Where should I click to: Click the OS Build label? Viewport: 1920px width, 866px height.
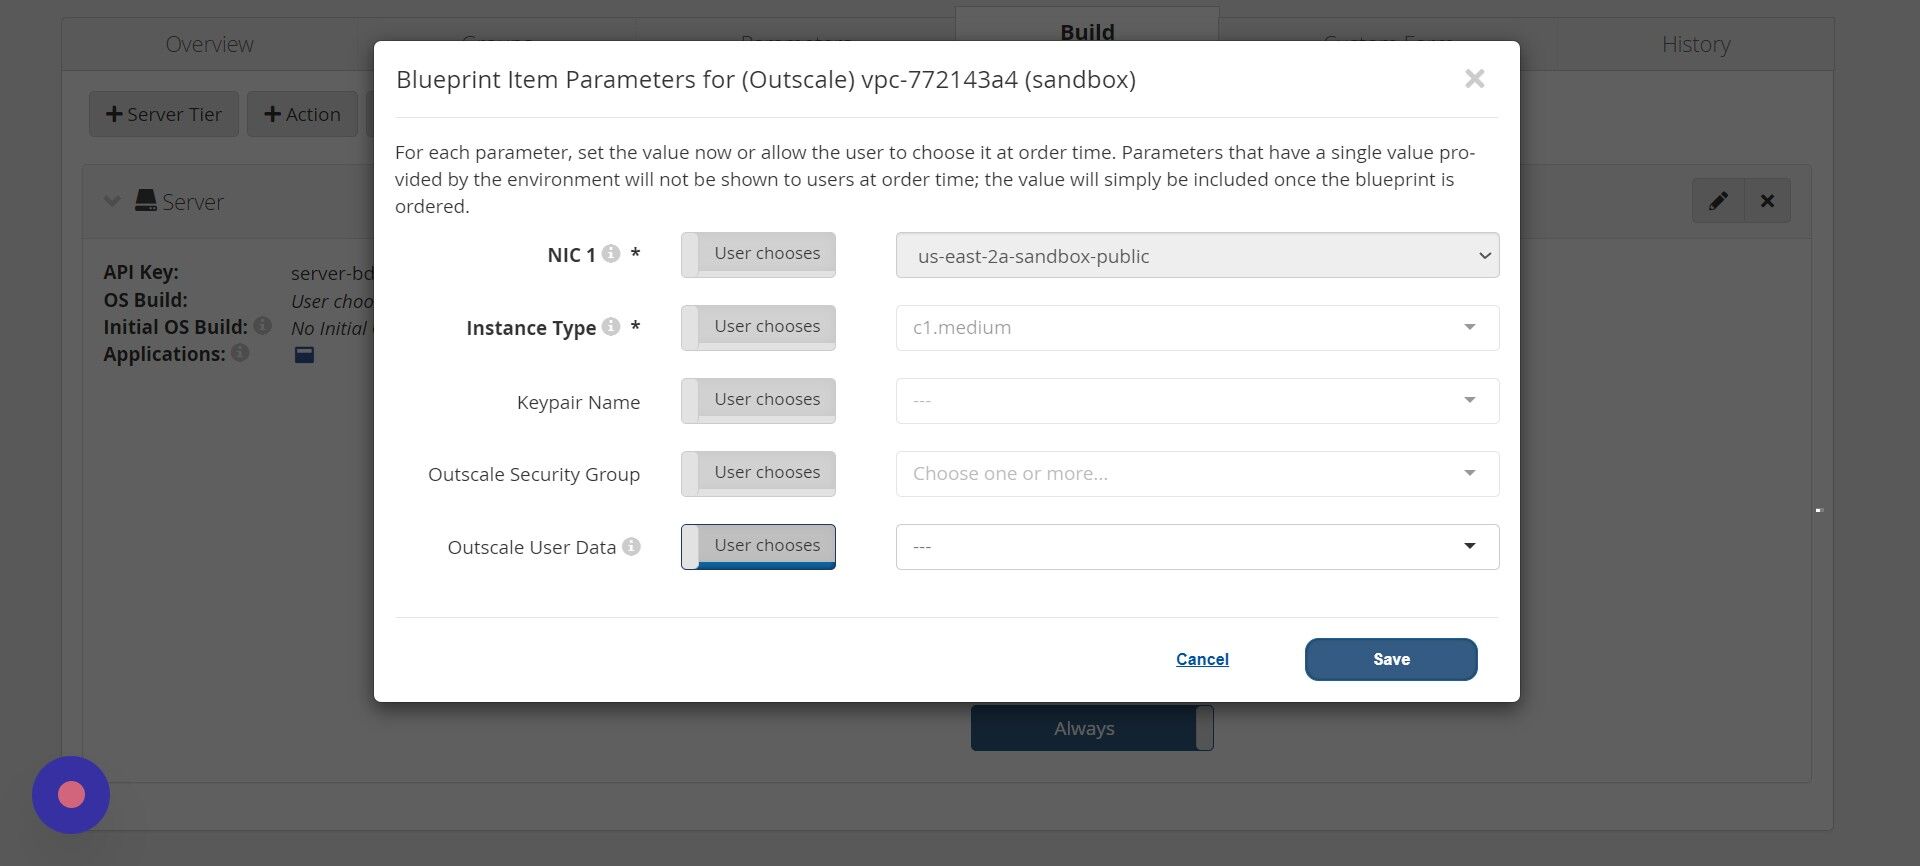coord(145,300)
